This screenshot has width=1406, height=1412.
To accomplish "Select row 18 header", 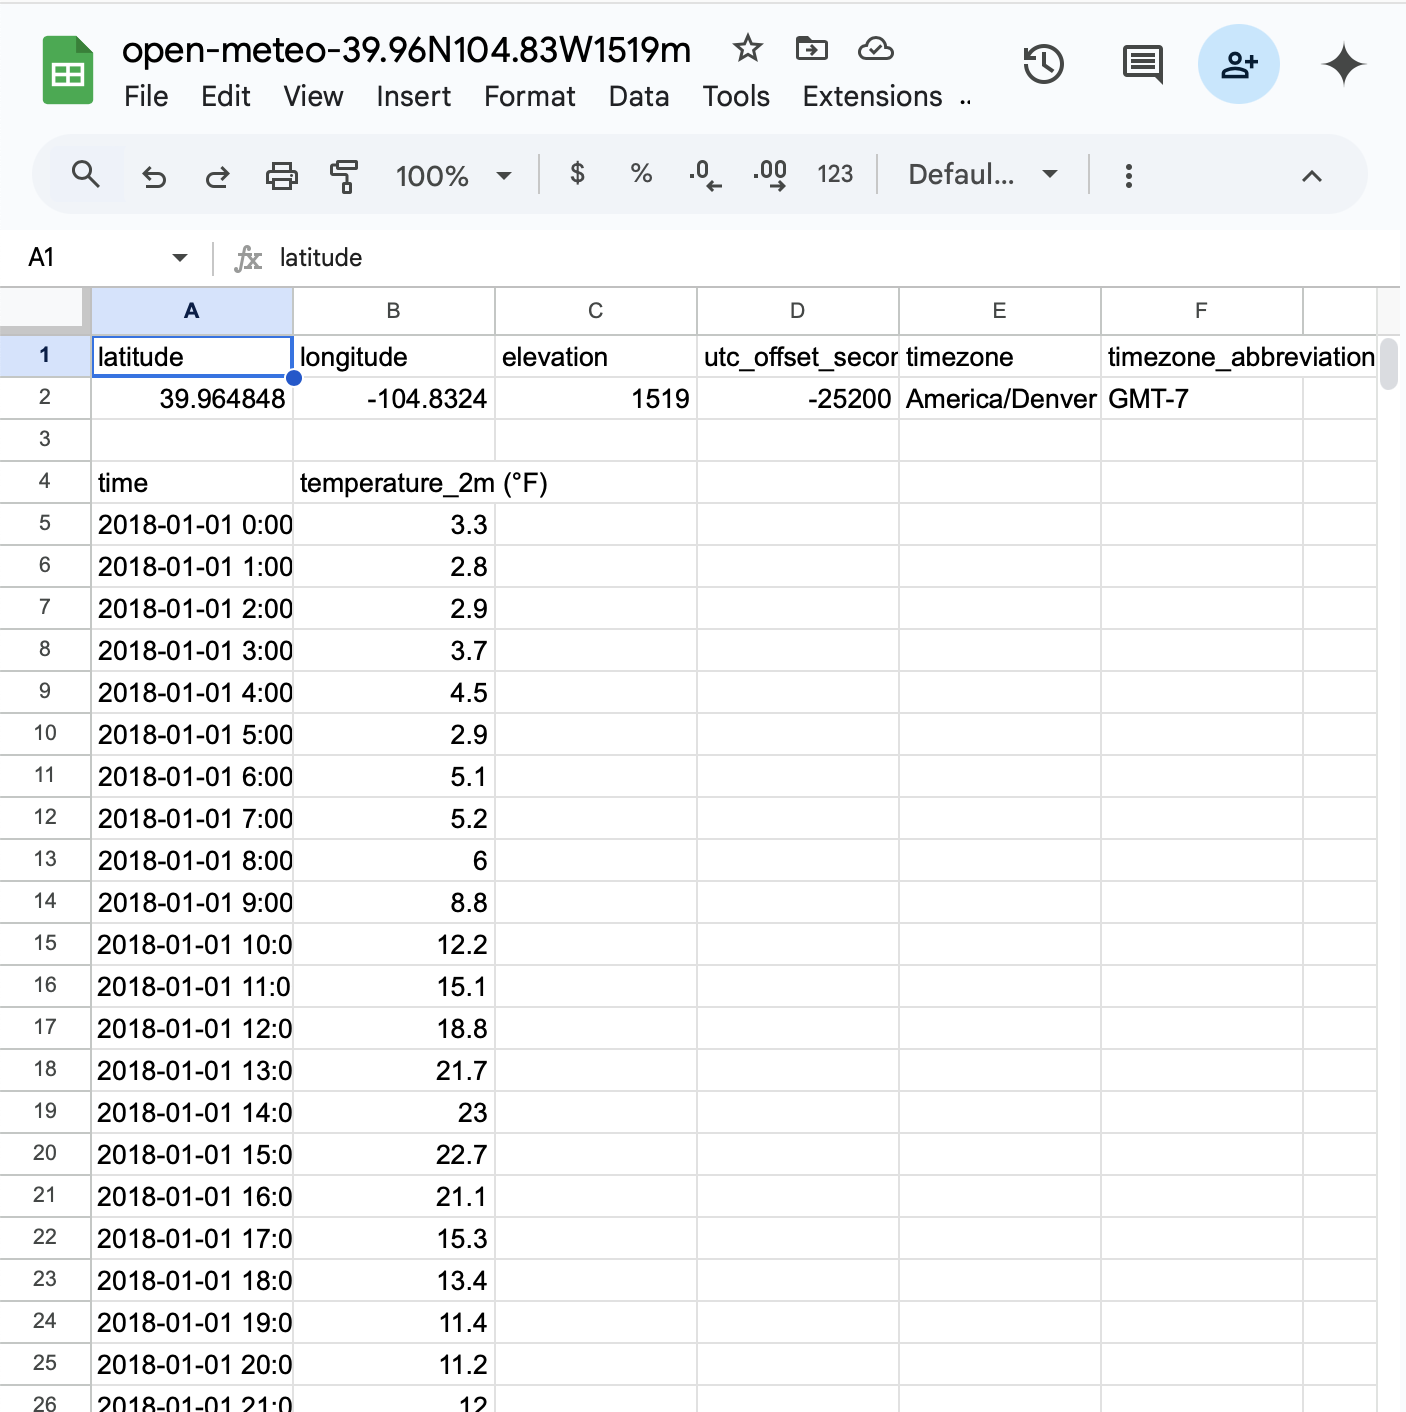I will click(x=45, y=1070).
